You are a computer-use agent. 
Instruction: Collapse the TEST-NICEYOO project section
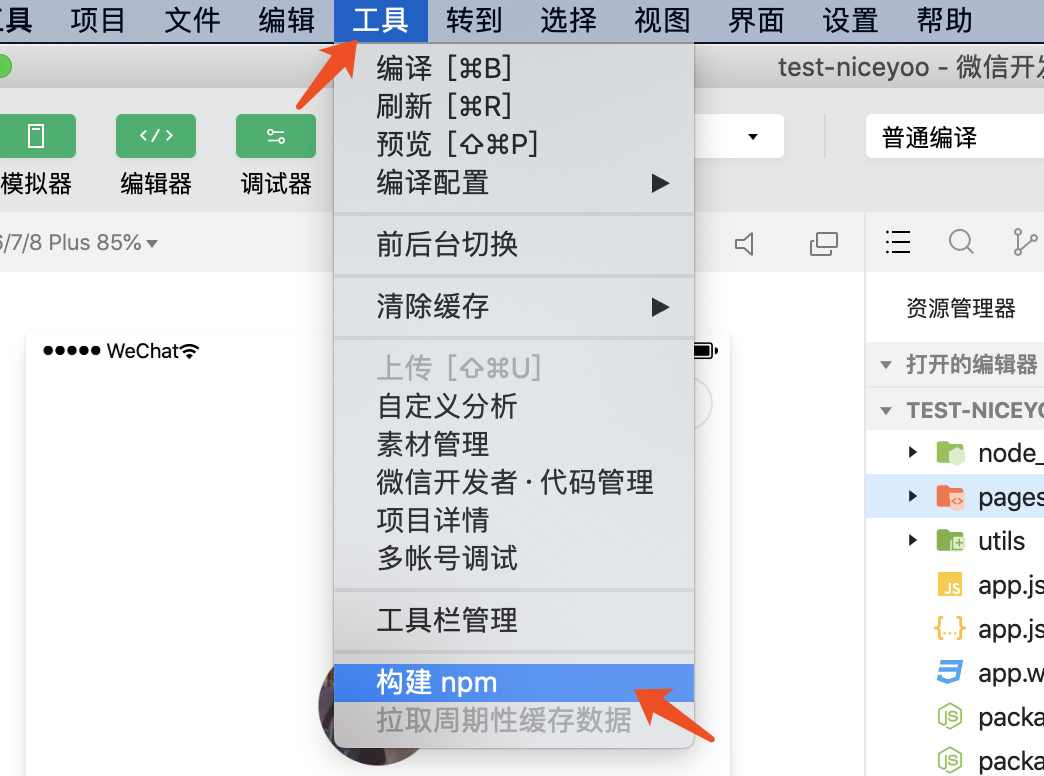[x=886, y=410]
